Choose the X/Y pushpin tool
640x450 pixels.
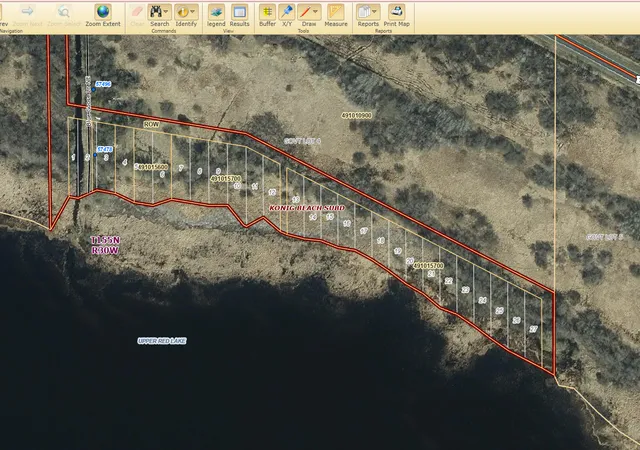click(x=287, y=12)
